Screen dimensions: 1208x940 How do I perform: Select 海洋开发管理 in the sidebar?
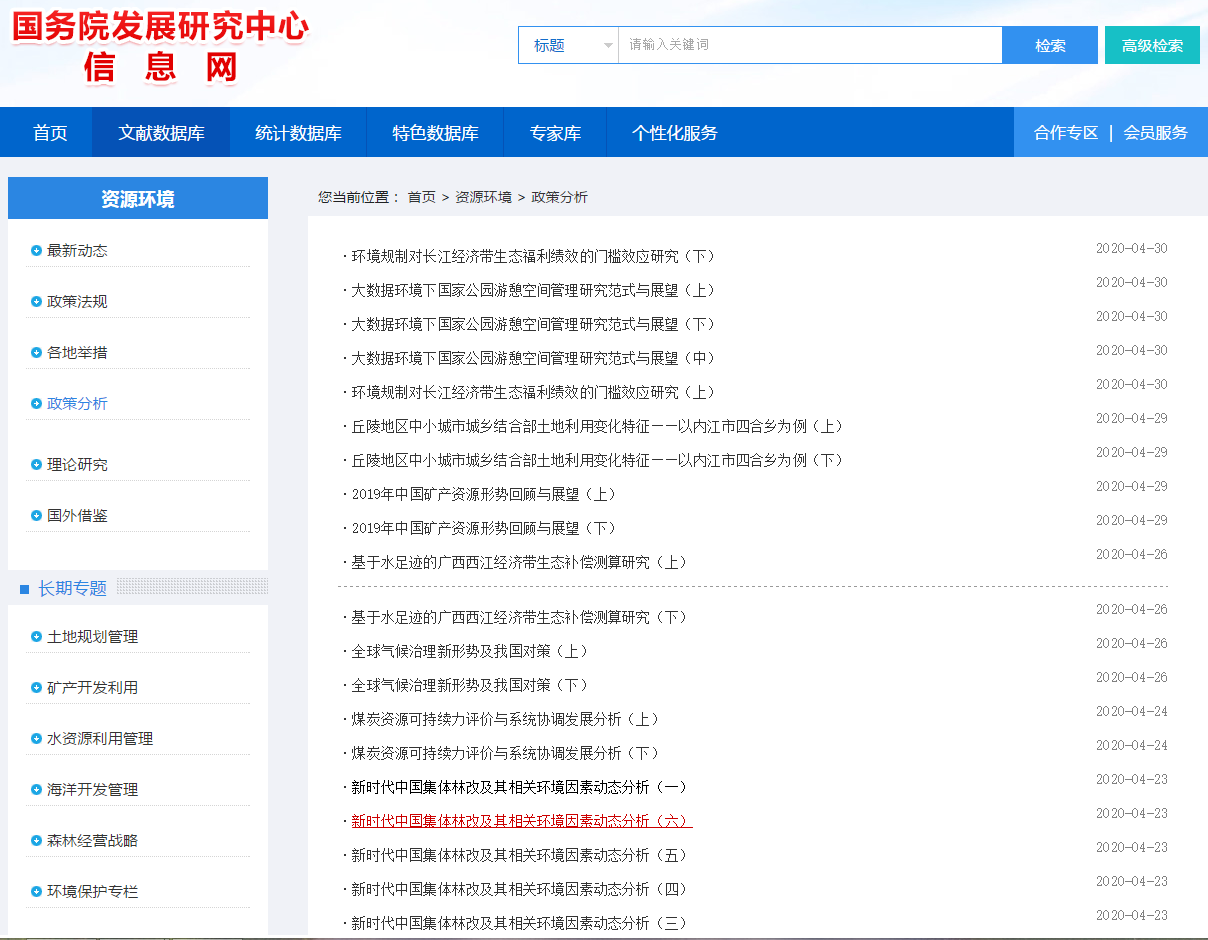[92, 790]
